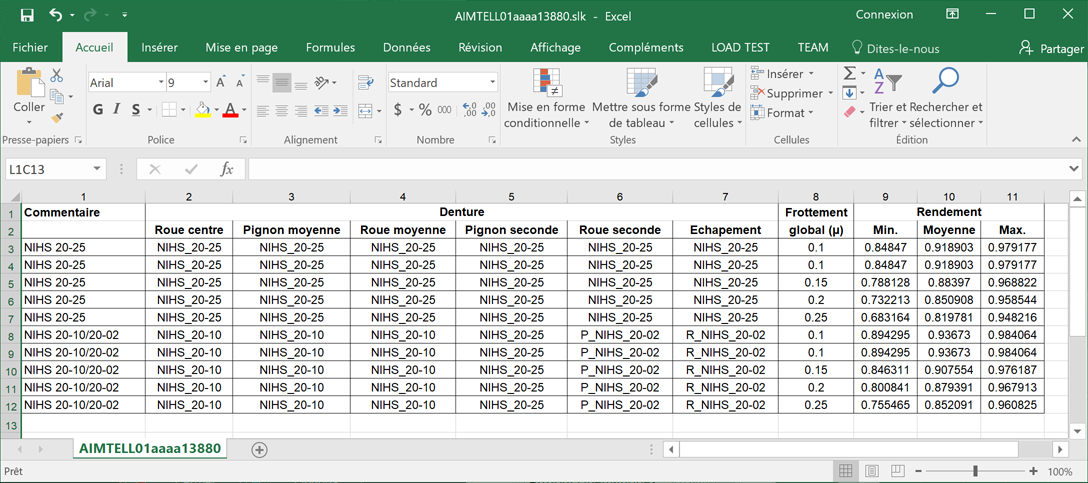Viewport: 1088px width, 483px height.
Task: Toggle left horizontal alignment
Action: [262, 110]
